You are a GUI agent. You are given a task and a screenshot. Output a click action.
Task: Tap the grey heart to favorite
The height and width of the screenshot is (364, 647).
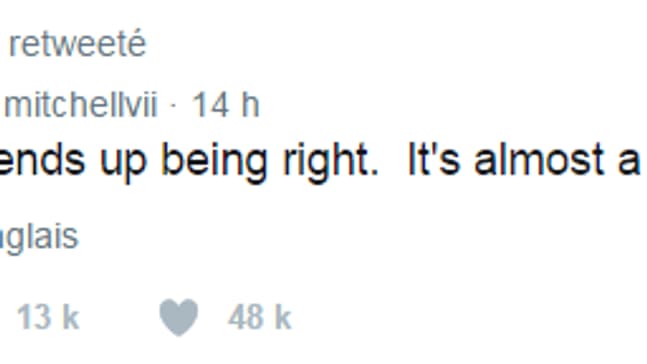click(x=179, y=317)
